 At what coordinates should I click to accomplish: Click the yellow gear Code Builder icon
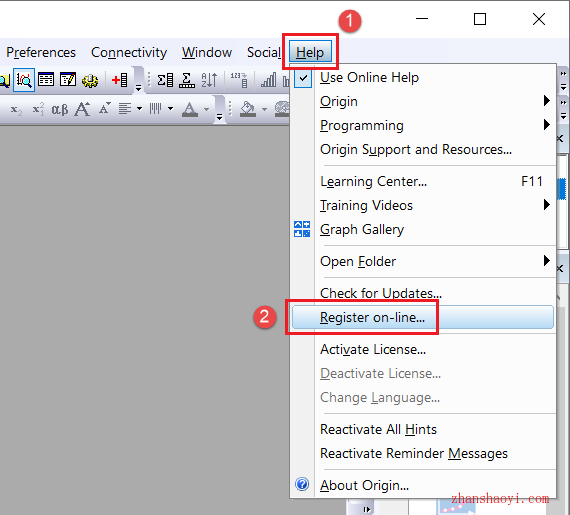90,80
